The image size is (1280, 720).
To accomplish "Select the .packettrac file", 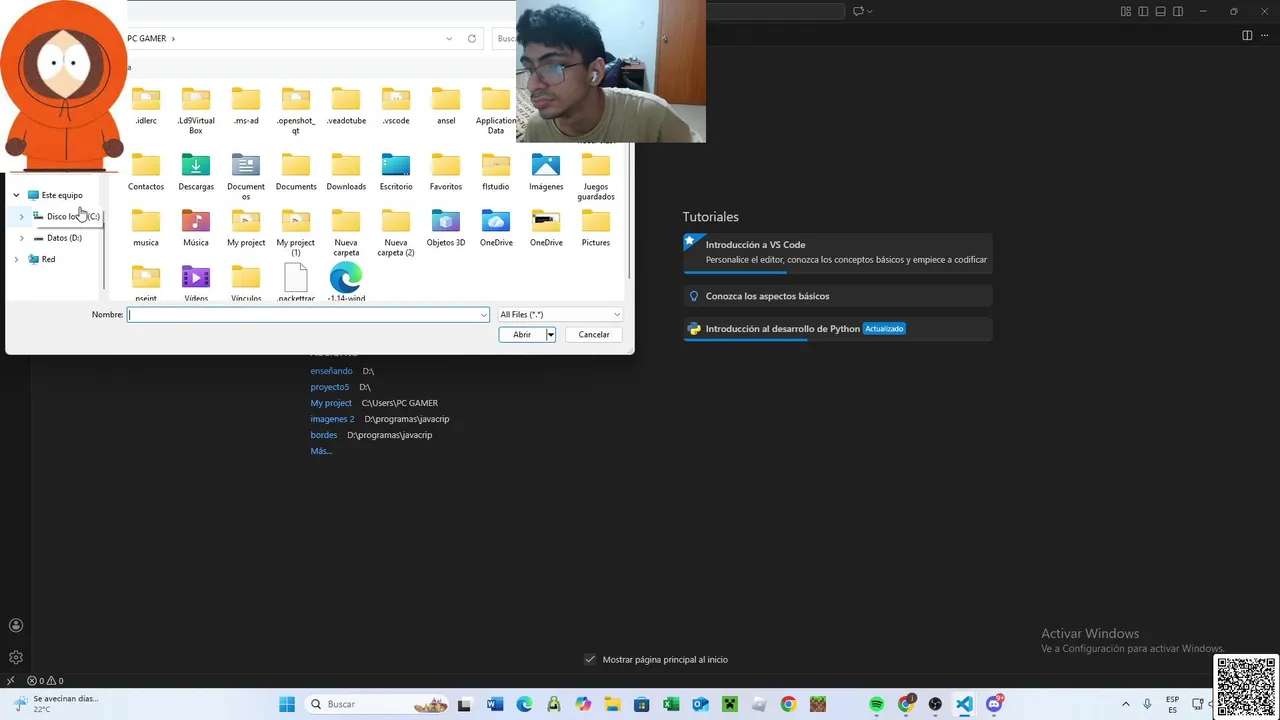I will tap(296, 283).
